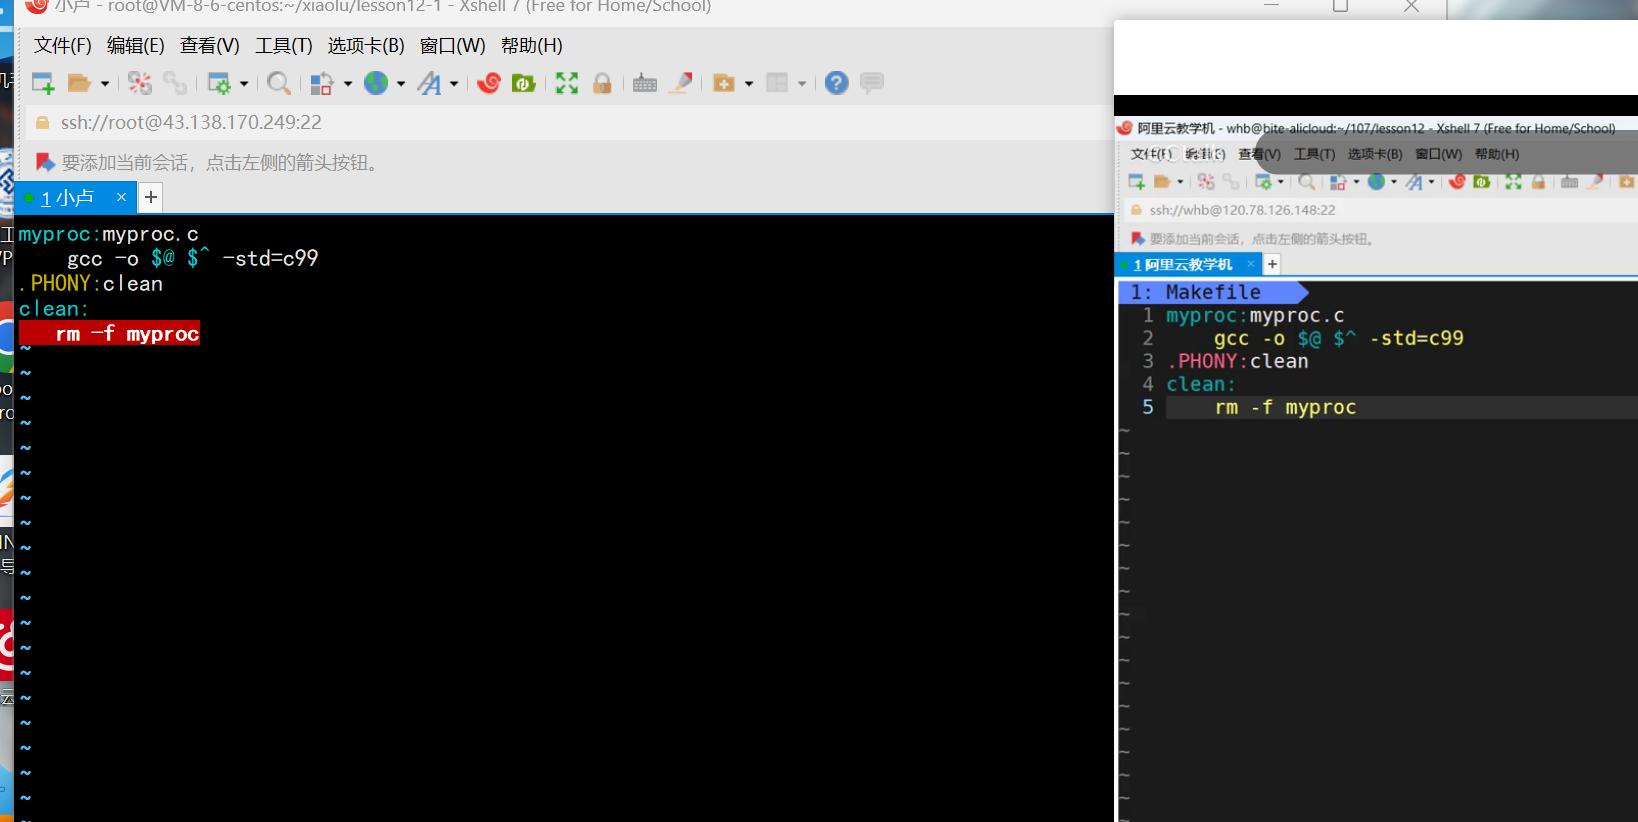Screen dimensions: 1638x822
Task: Click properties gear icon in 阿里云教学机 window
Action: (x=1264, y=182)
